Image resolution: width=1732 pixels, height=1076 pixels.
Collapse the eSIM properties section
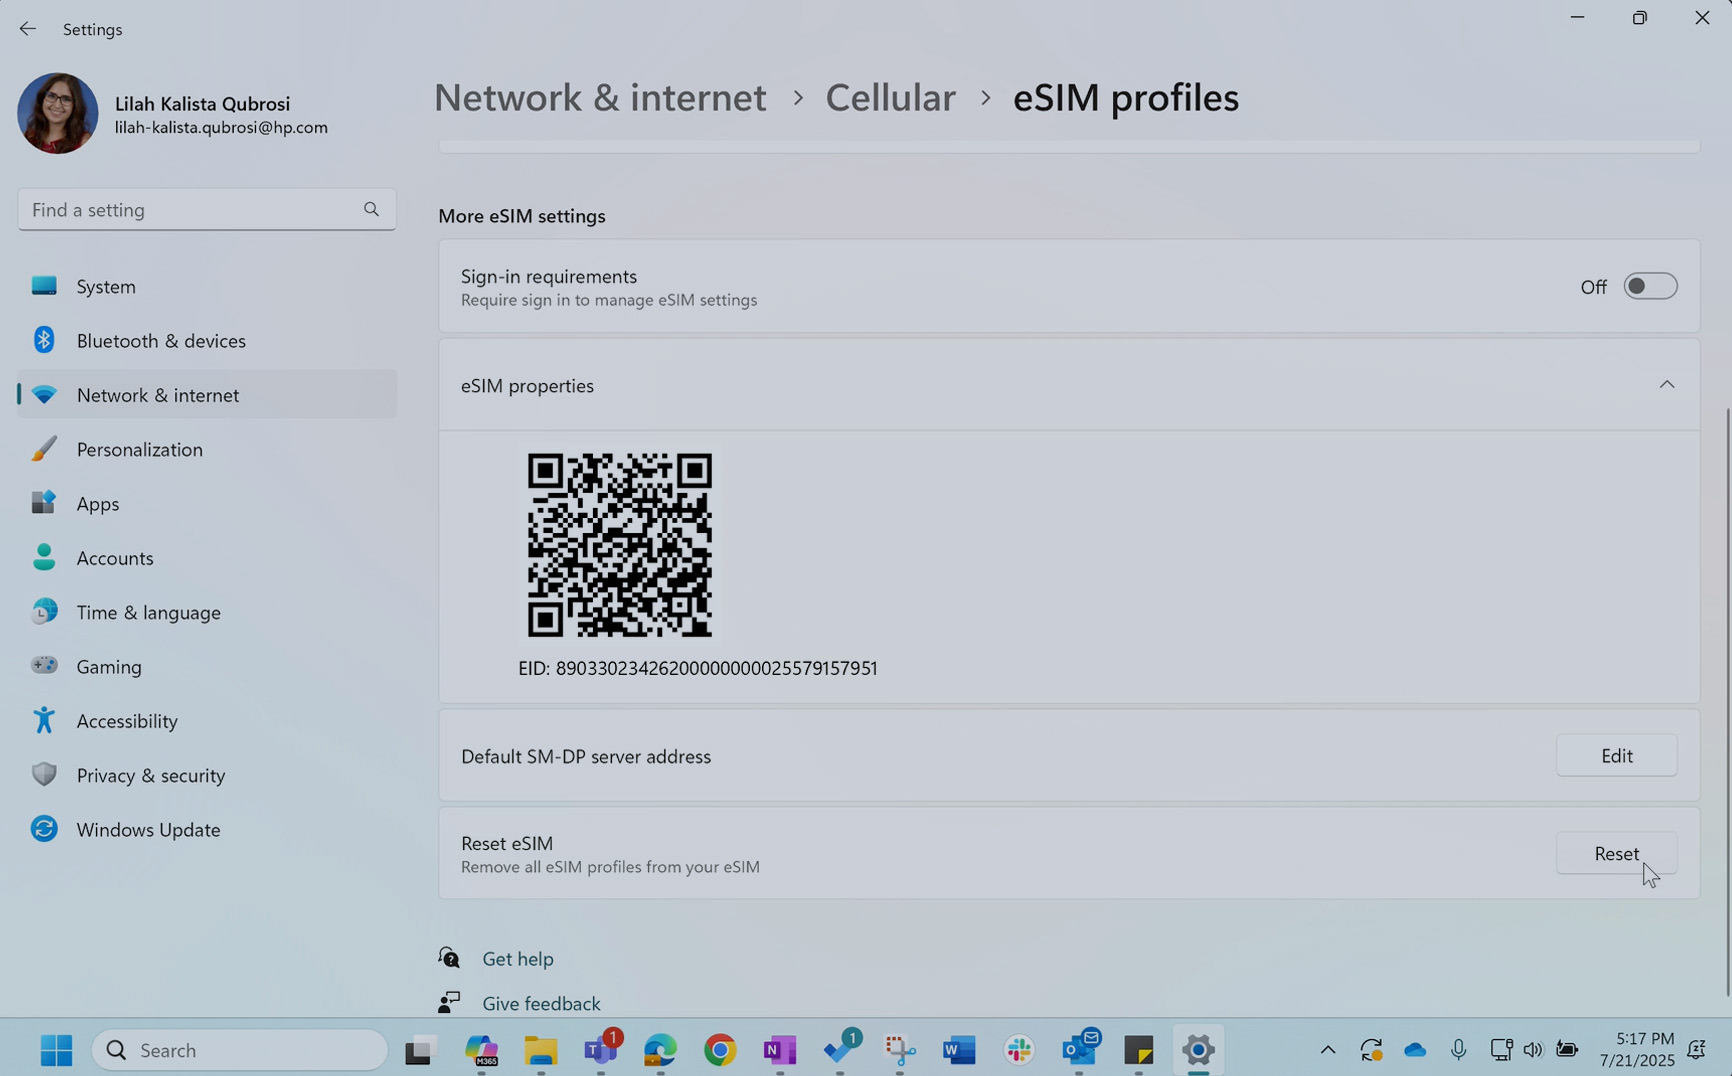pos(1666,385)
